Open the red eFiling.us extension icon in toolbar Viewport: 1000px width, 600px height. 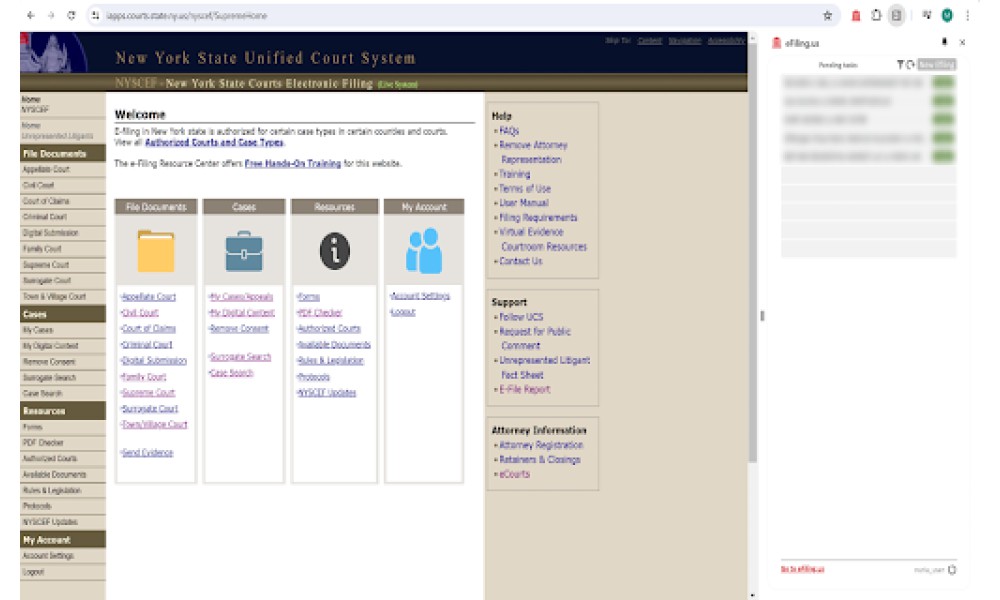856,16
